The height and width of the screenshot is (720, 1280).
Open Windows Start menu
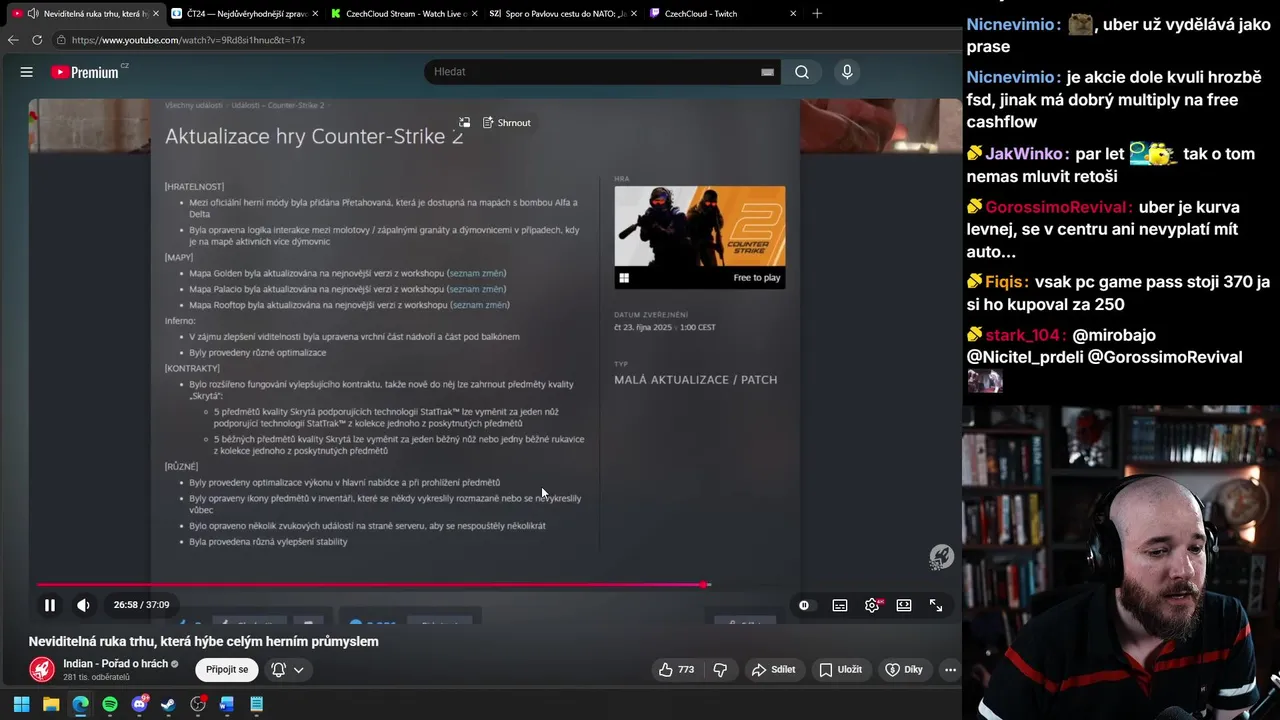pos(21,704)
